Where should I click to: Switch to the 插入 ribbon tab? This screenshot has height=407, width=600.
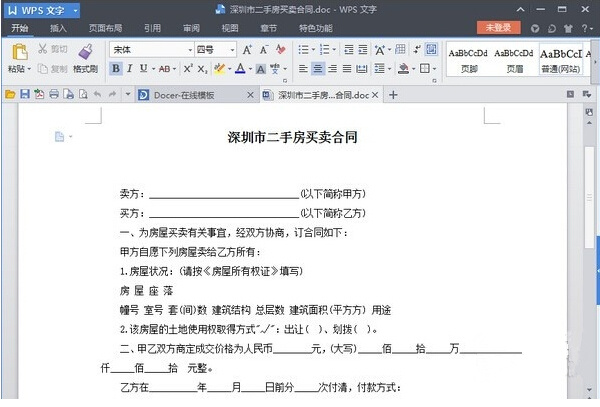(x=59, y=28)
